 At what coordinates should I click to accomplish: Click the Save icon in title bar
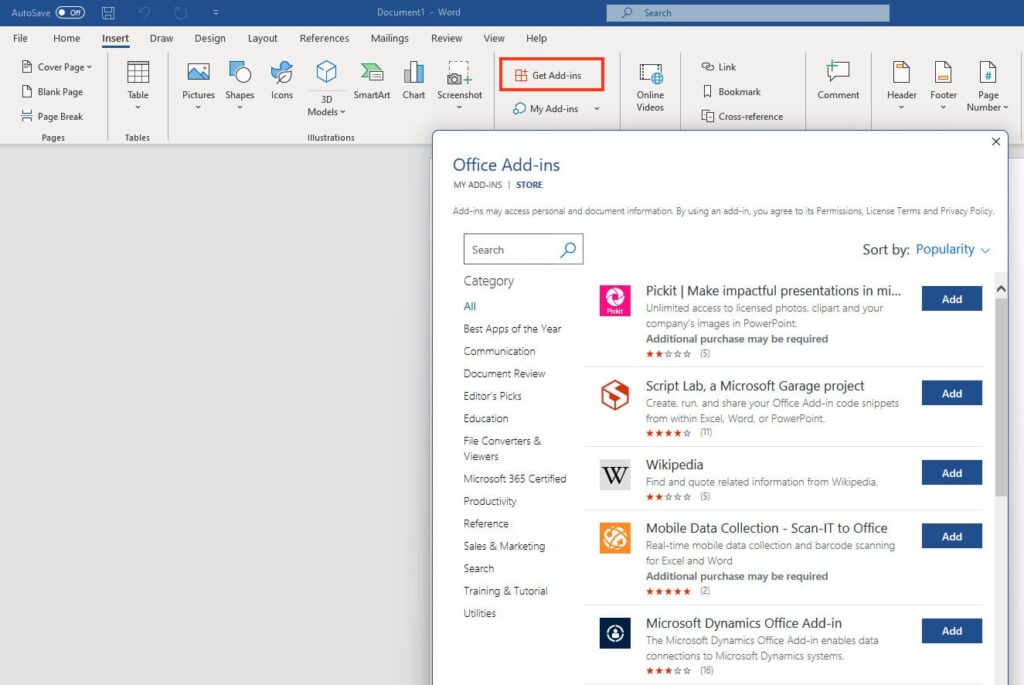tap(108, 13)
